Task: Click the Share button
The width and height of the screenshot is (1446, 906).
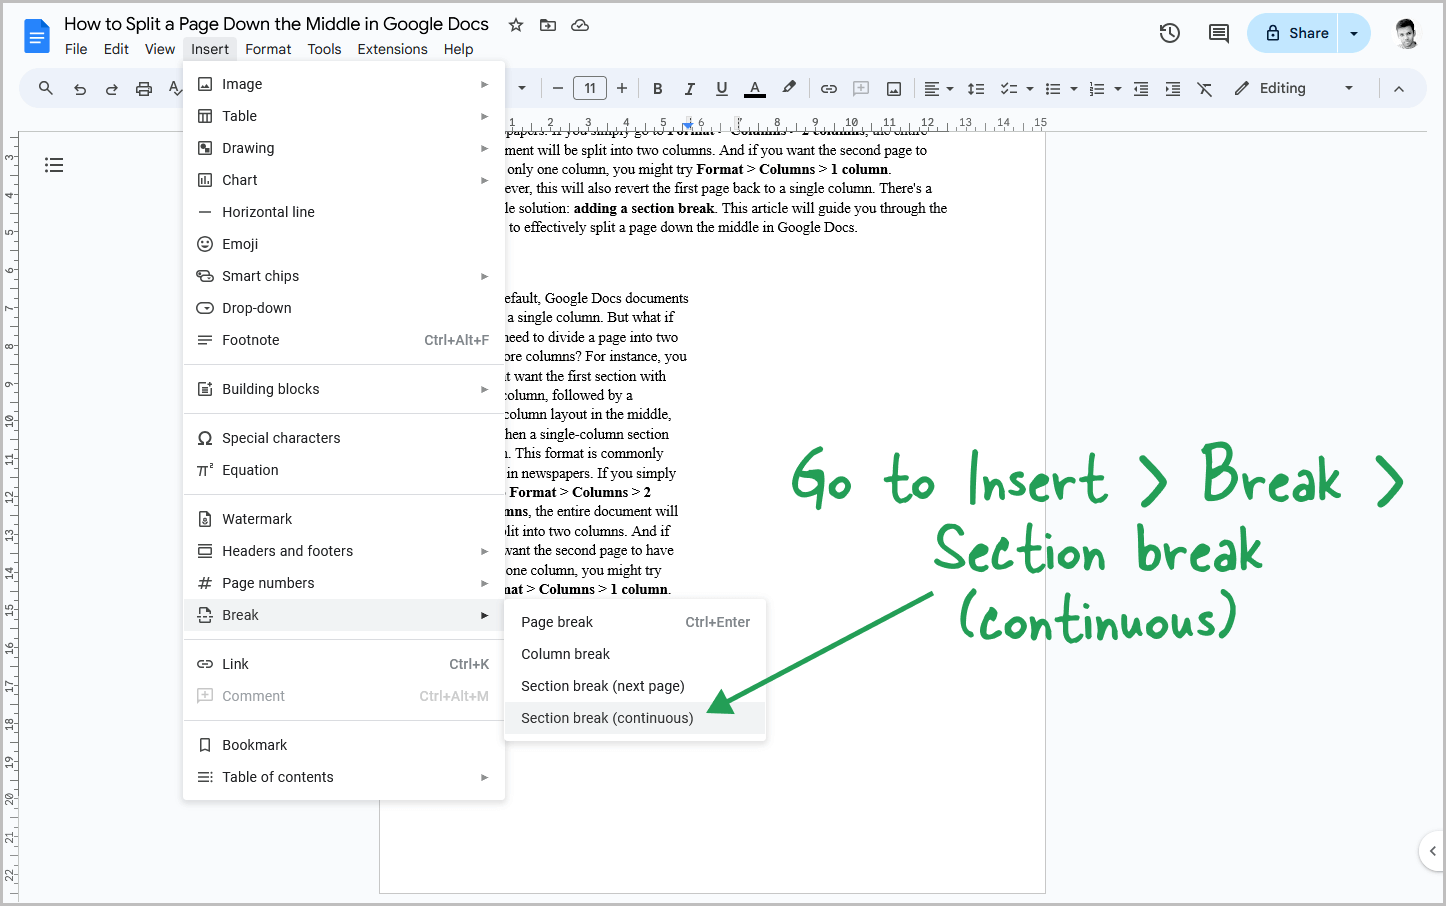Action: click(1292, 33)
